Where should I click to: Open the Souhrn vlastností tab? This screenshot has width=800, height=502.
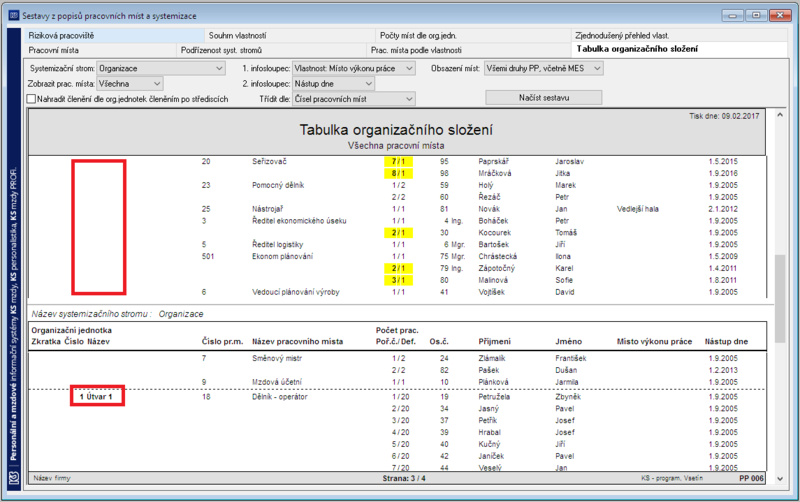290,36
